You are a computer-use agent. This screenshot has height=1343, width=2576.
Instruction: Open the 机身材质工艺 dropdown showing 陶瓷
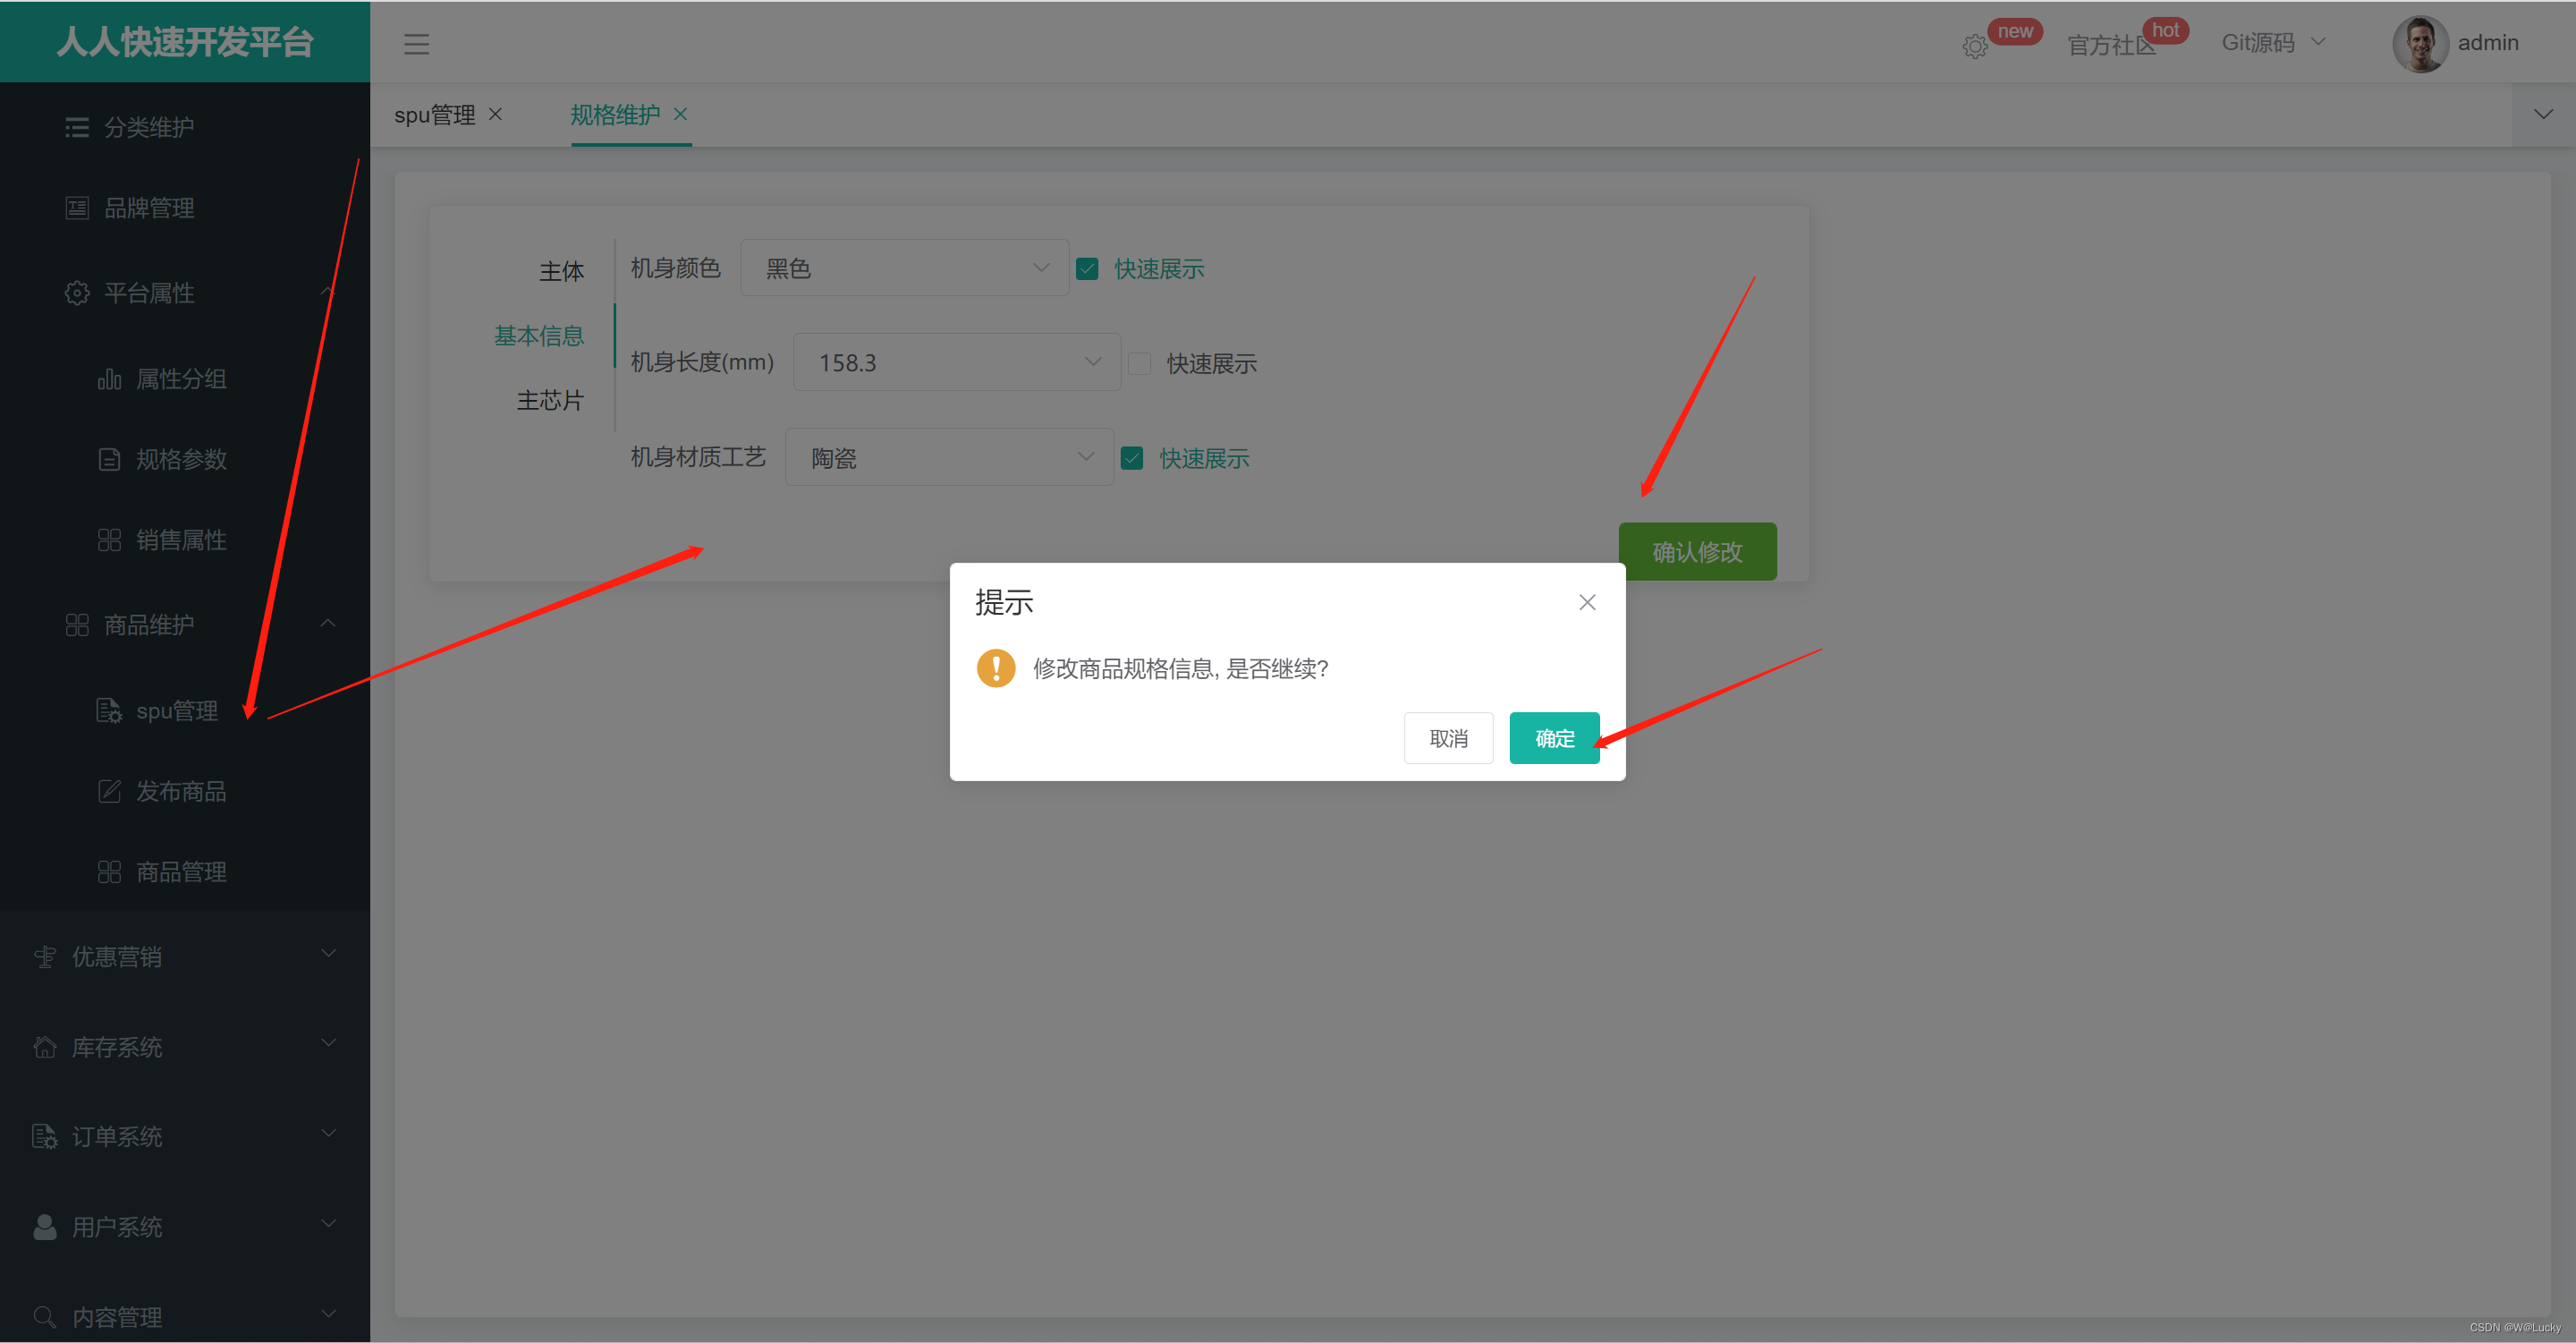[x=949, y=457]
